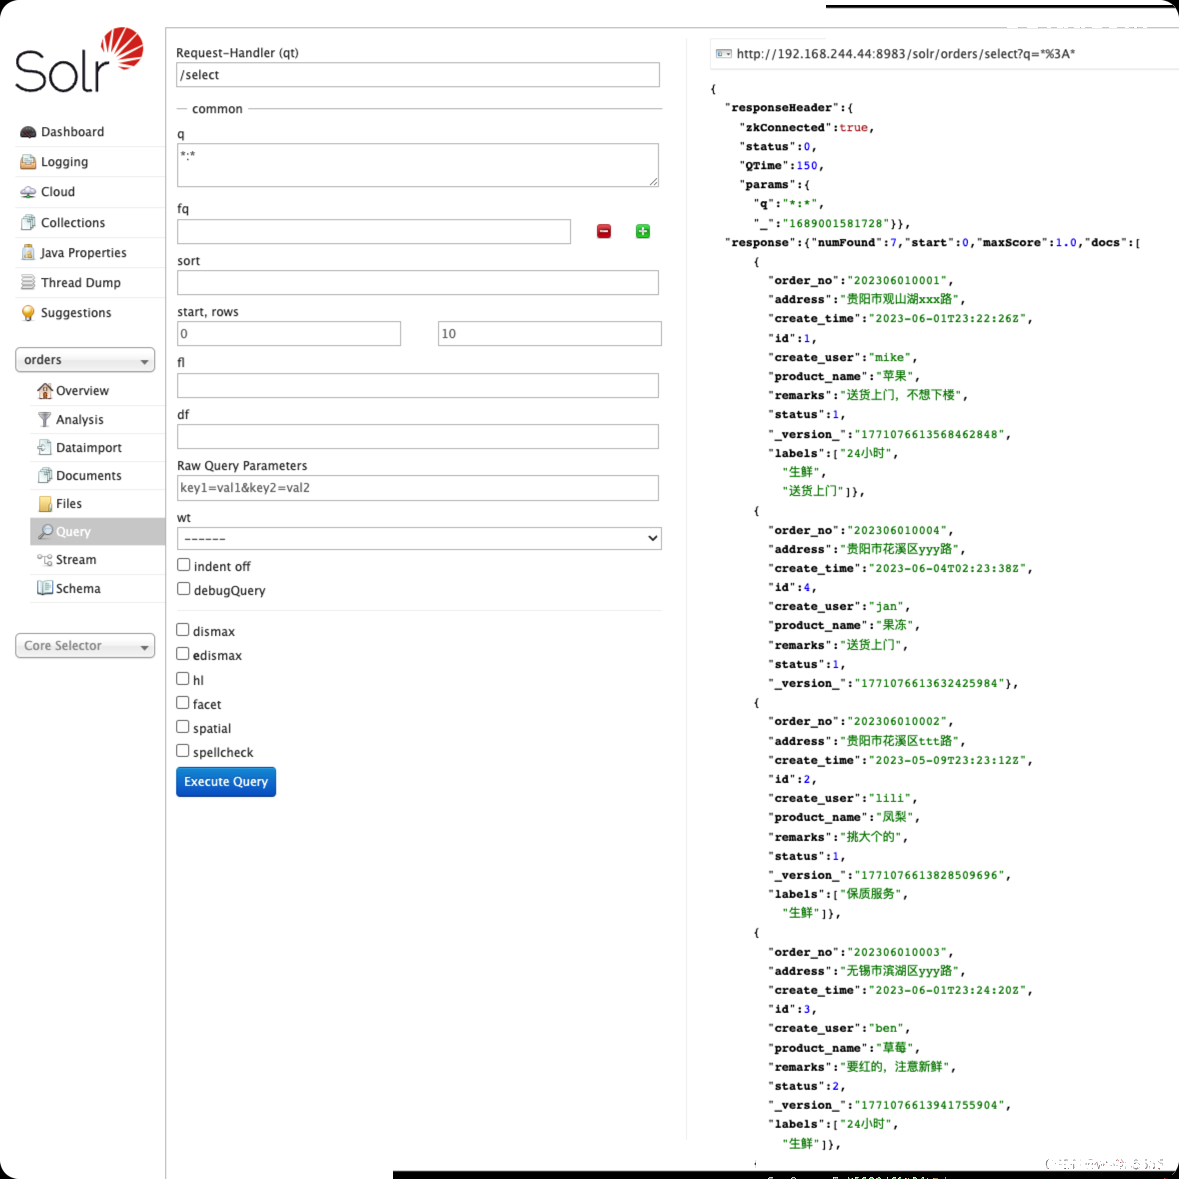Enable the debugQuery checkbox
Image resolution: width=1179 pixels, height=1179 pixels.
(183, 589)
